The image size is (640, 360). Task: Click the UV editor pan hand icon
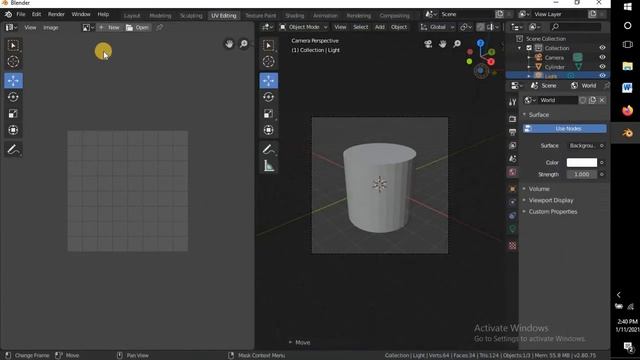229,44
